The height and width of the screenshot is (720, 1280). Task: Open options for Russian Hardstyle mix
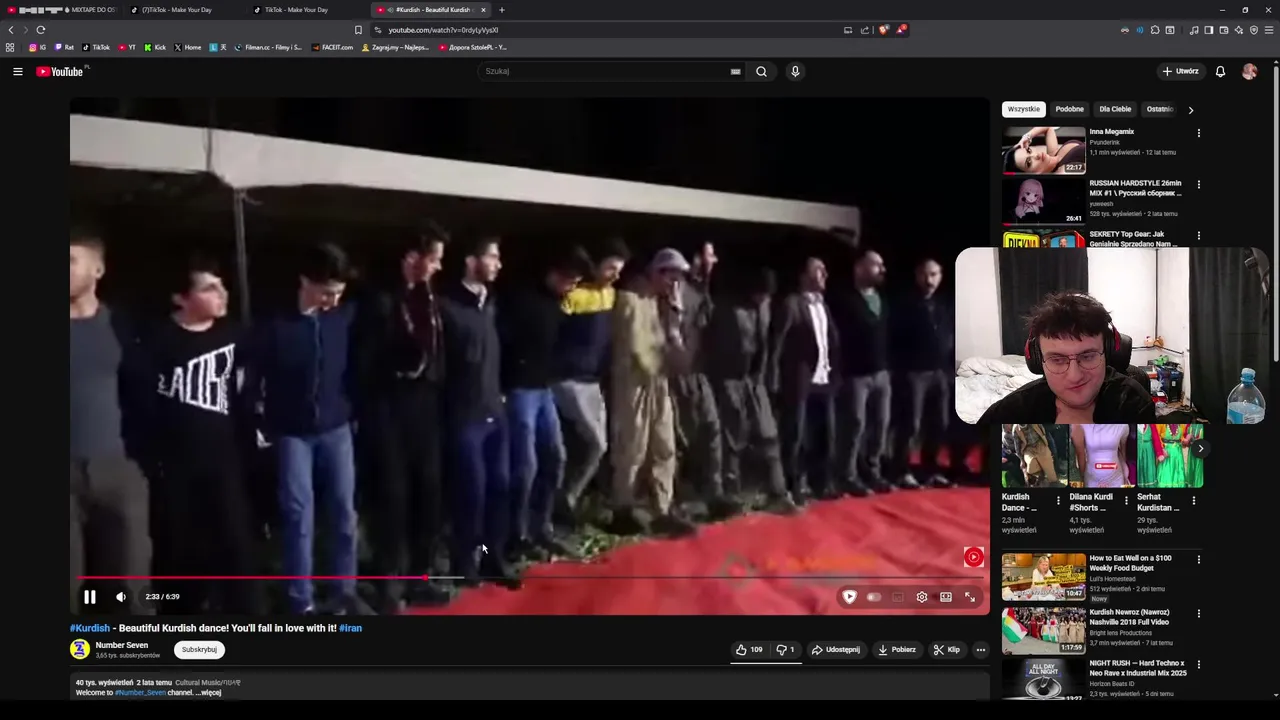(1198, 185)
